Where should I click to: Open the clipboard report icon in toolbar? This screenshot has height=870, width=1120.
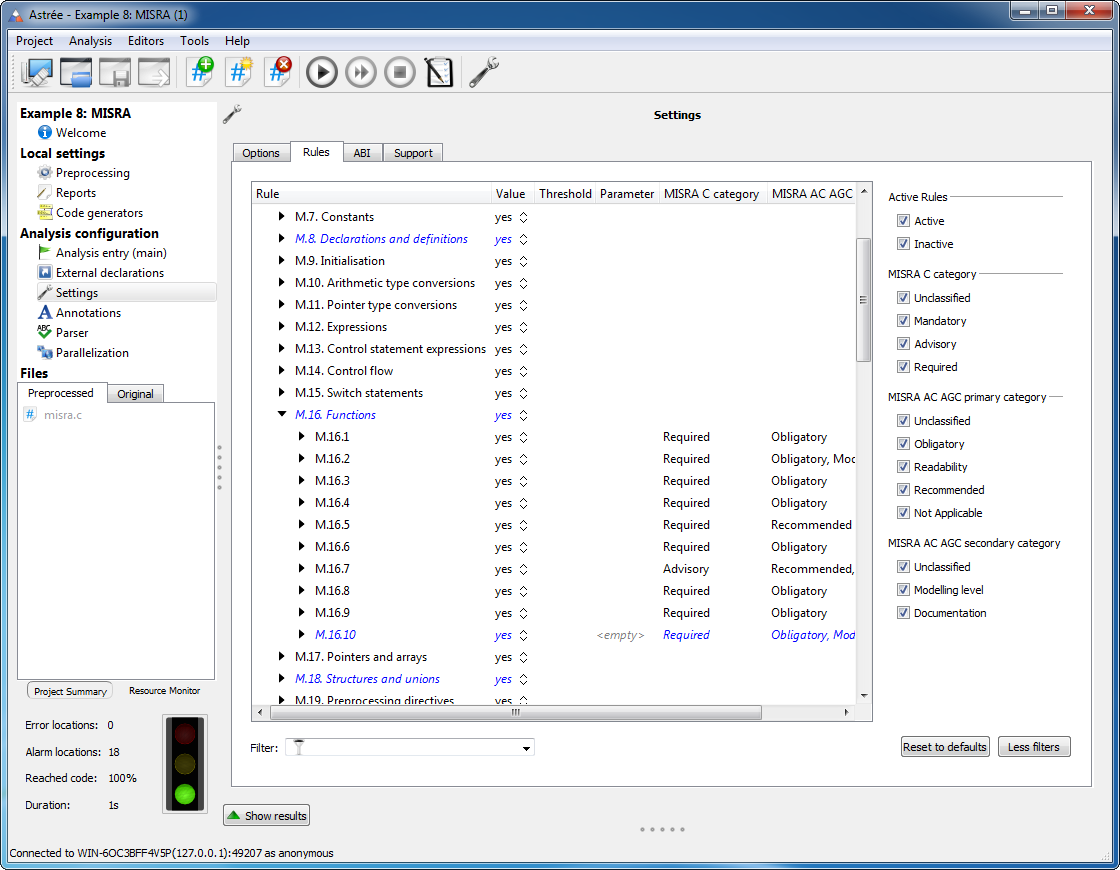[439, 72]
